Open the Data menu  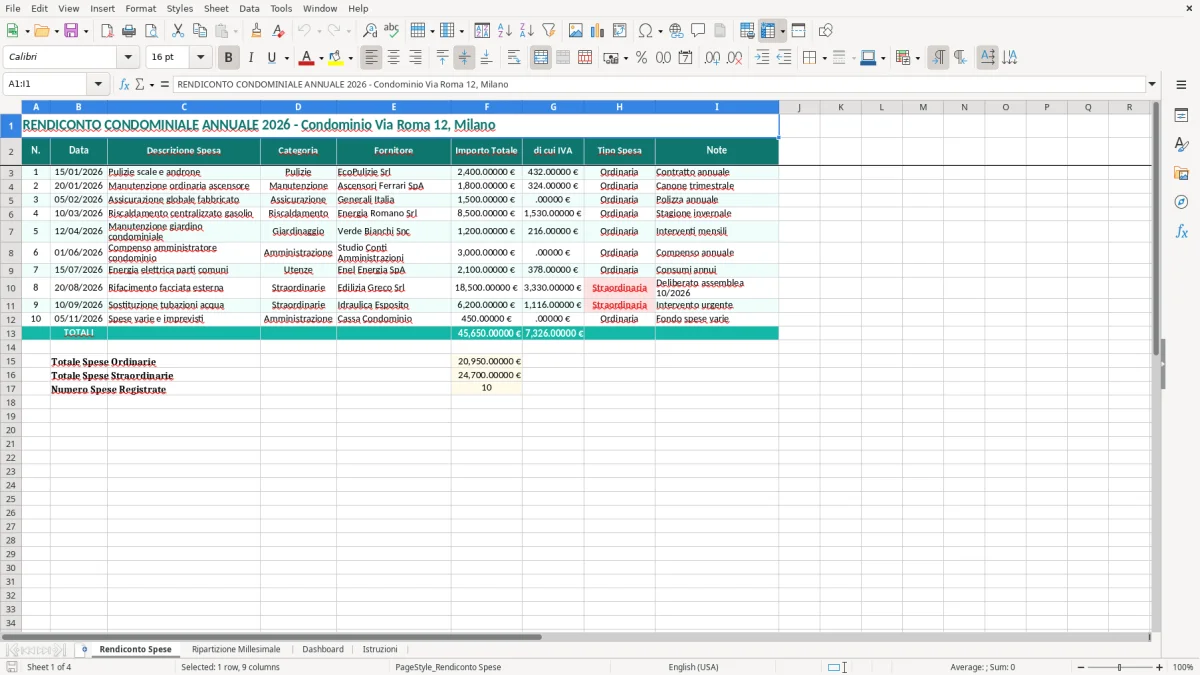pos(249,8)
